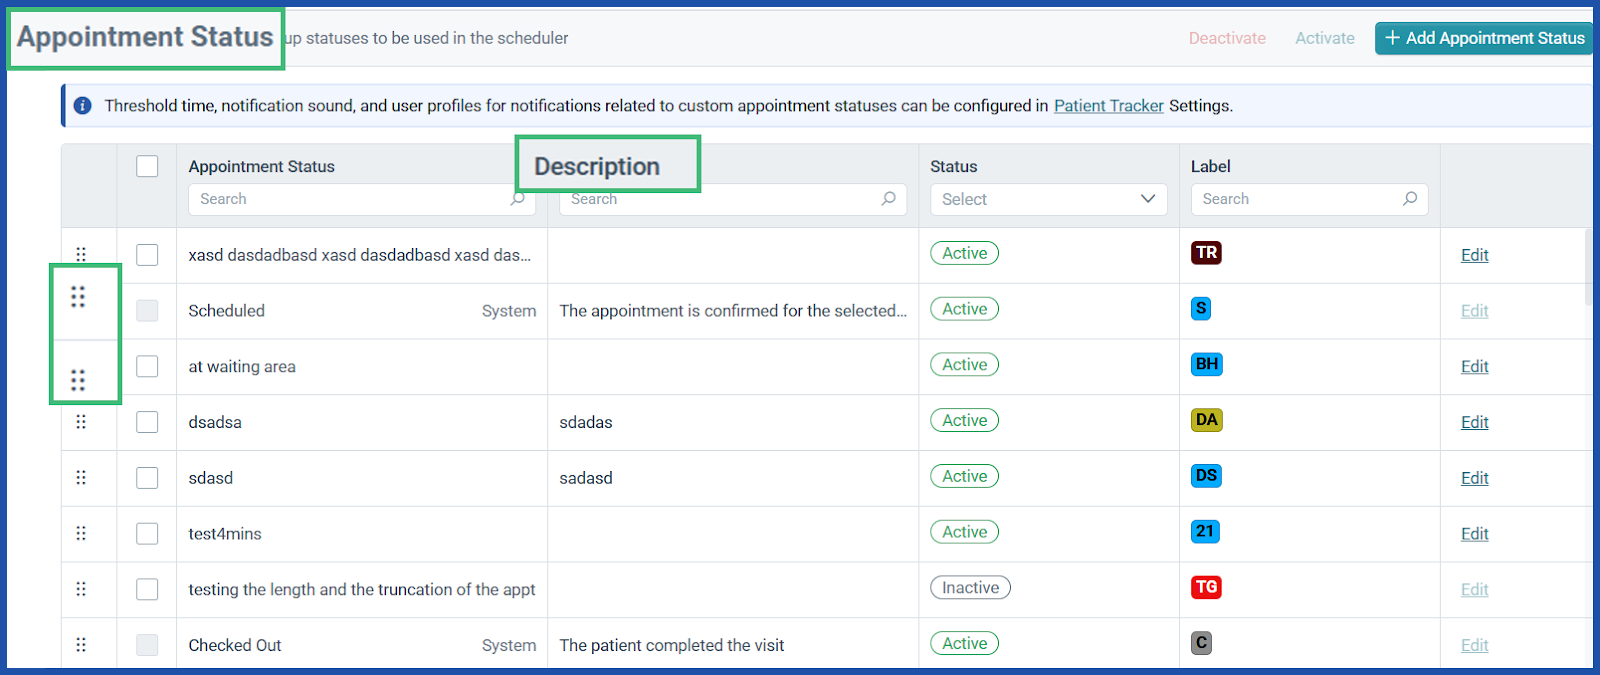Click the info icon in the notification banner
The width and height of the screenshot is (1600, 675).
(83, 105)
